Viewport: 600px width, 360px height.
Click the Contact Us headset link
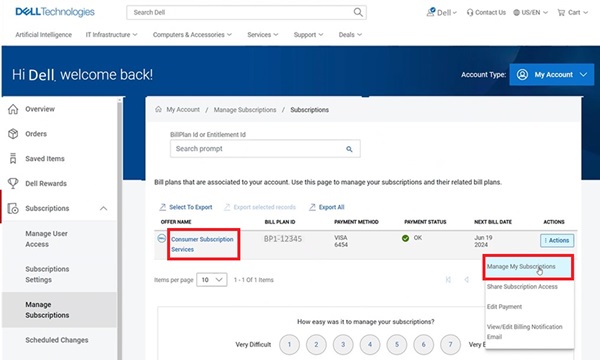coord(486,12)
